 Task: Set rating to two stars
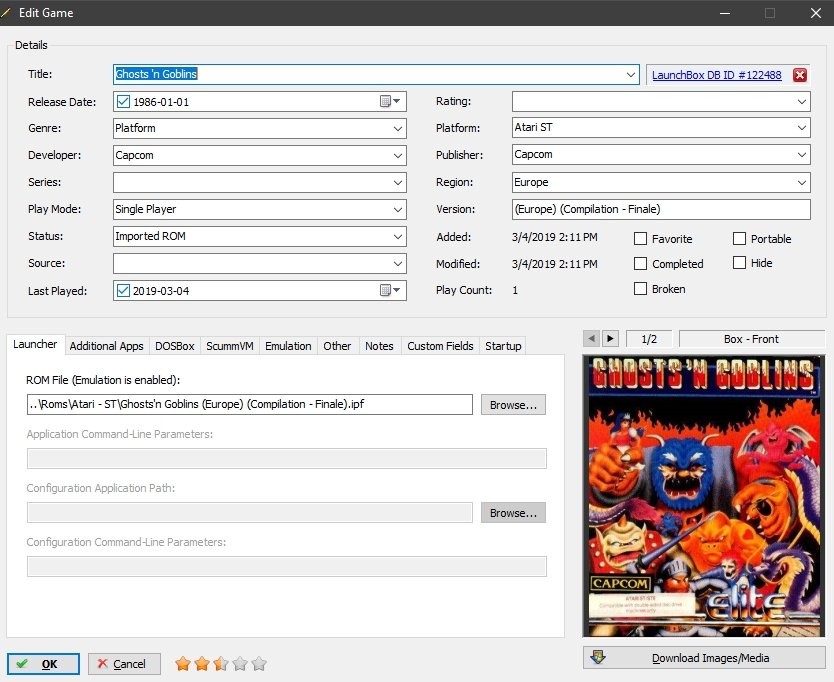point(202,663)
